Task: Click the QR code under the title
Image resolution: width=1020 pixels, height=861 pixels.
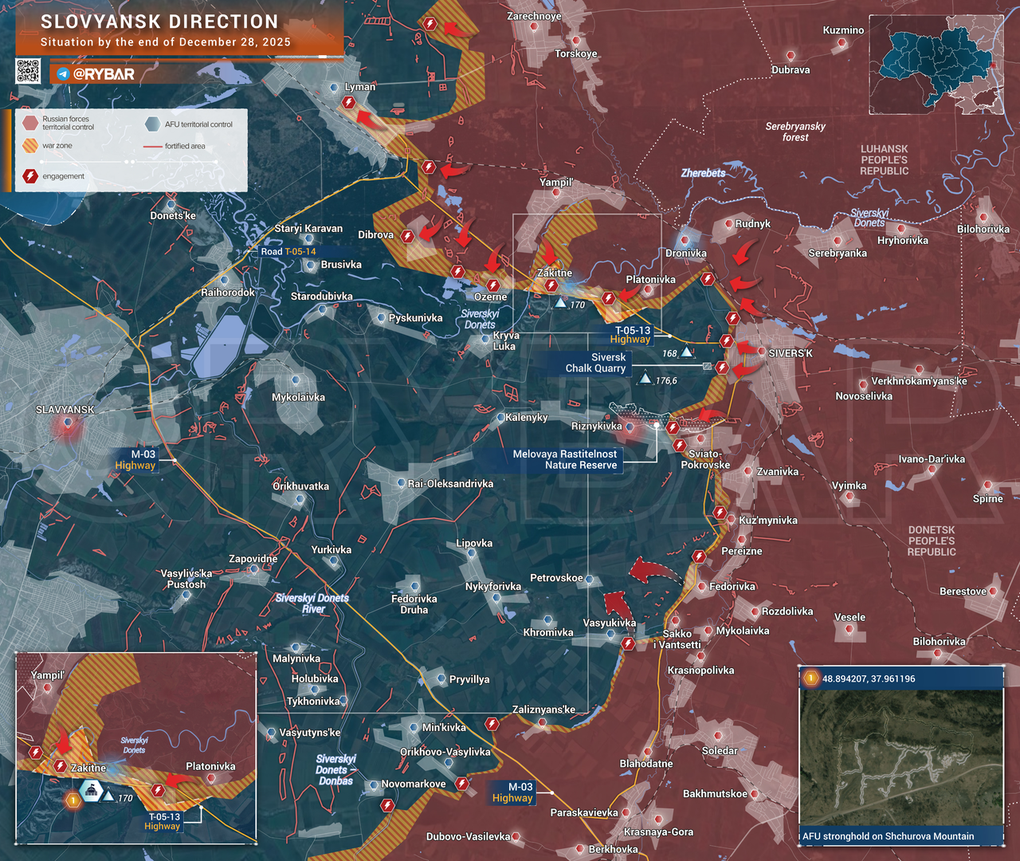Action: (28, 71)
